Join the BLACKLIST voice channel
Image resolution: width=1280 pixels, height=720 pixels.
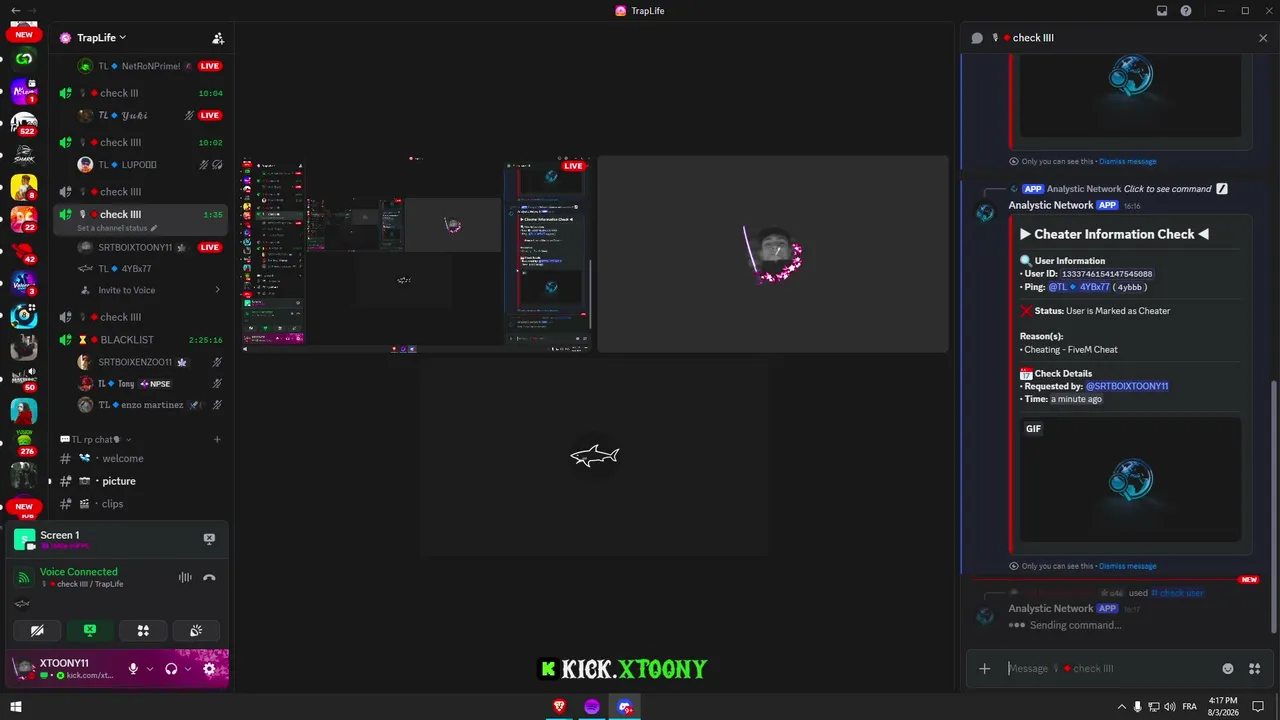pos(141,340)
